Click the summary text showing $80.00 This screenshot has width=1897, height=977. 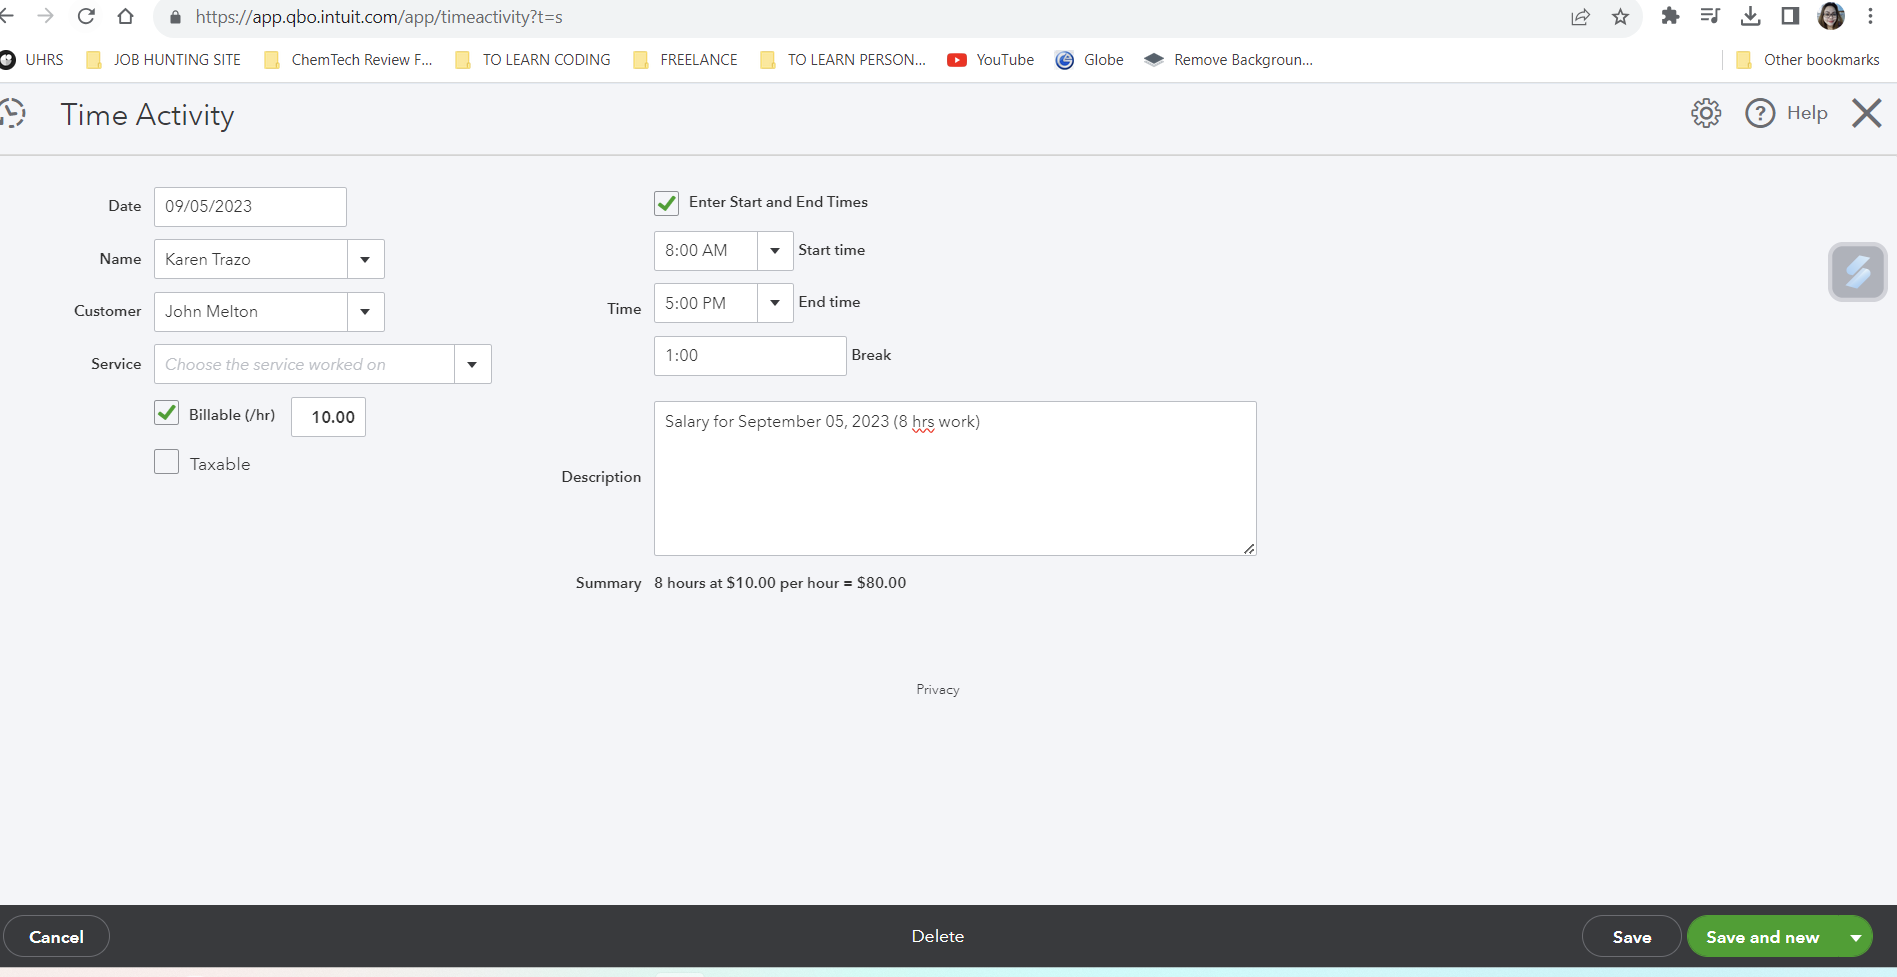(780, 583)
